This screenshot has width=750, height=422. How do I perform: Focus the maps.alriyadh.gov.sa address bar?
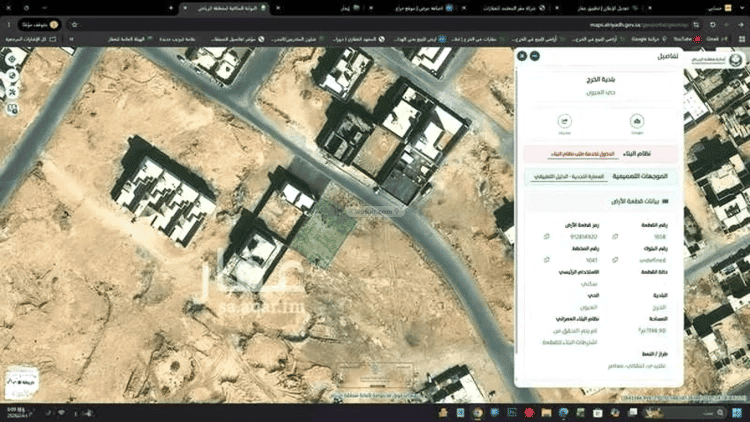[x=383, y=24]
